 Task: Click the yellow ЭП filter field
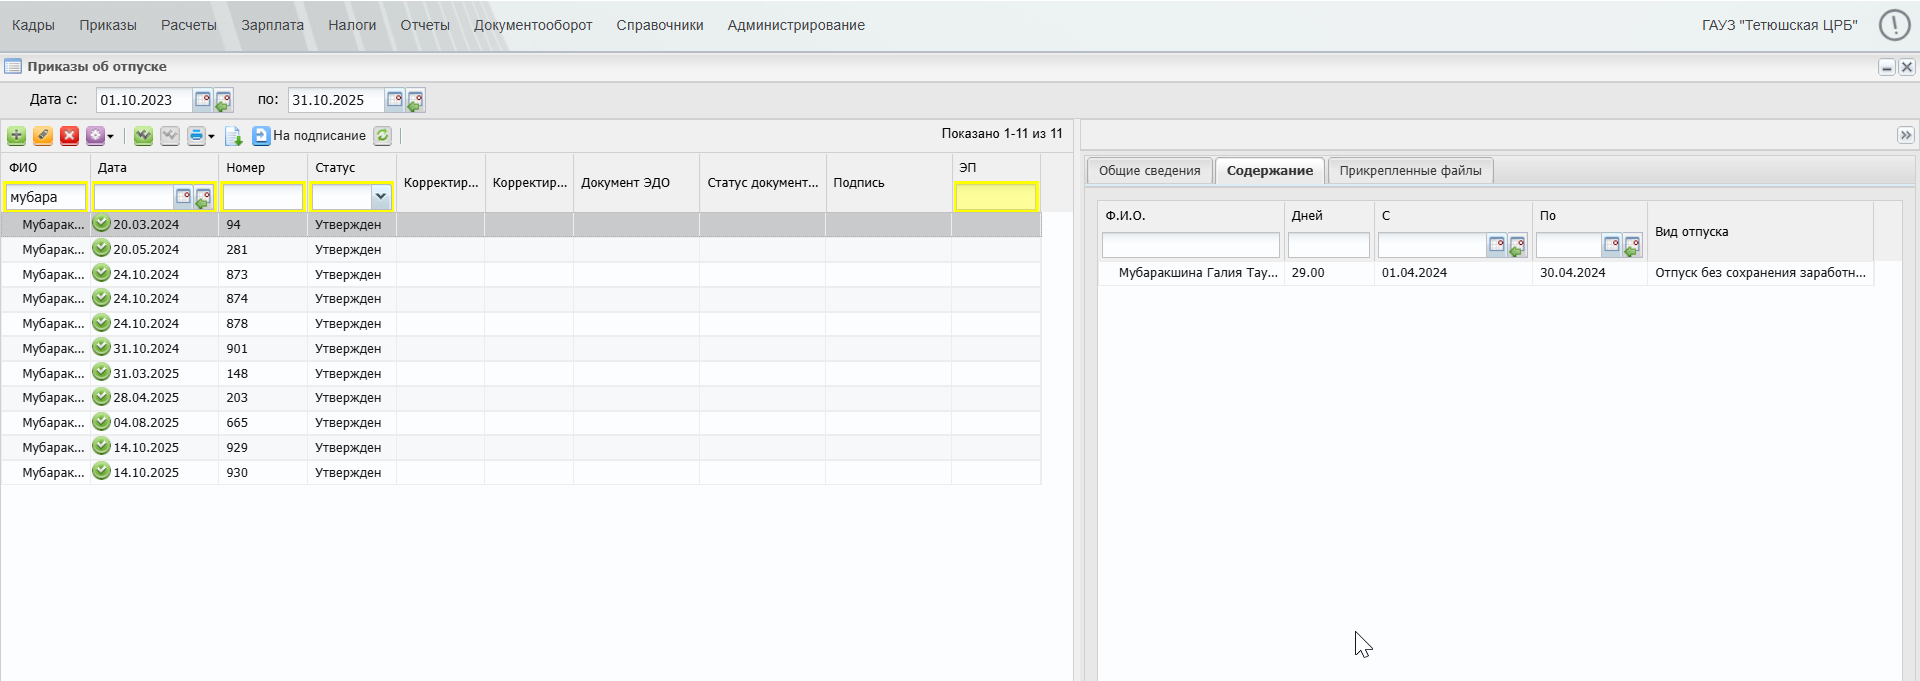(x=996, y=197)
